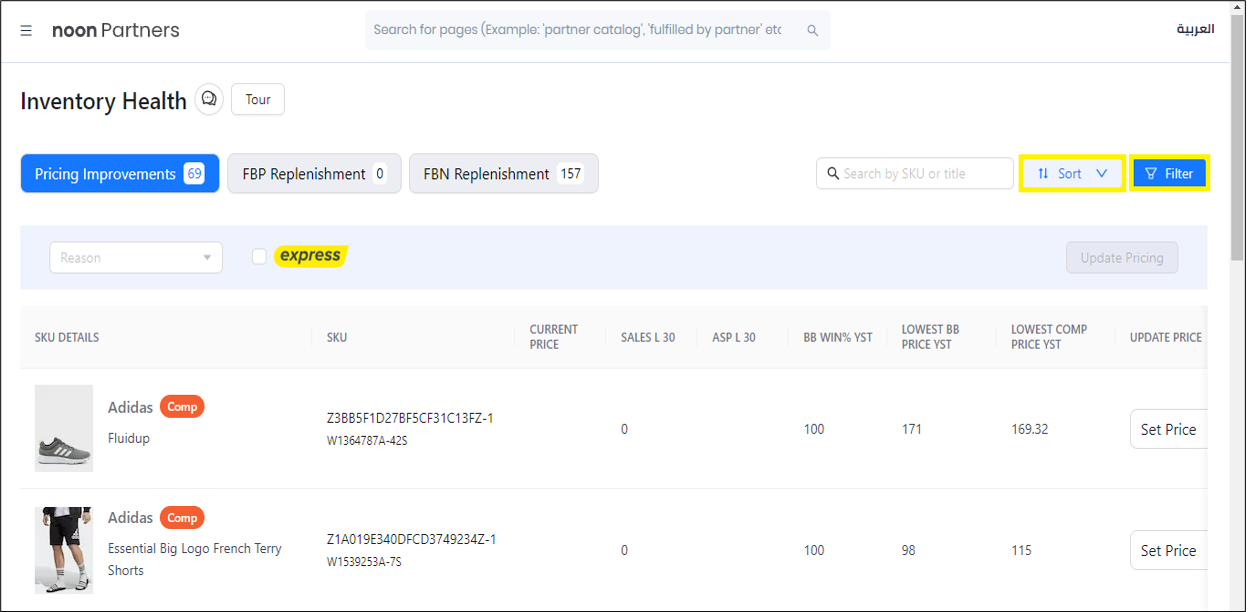Screen dimensions: 1248x612
Task: Switch language to Arabic (العربية)
Action: [1195, 29]
